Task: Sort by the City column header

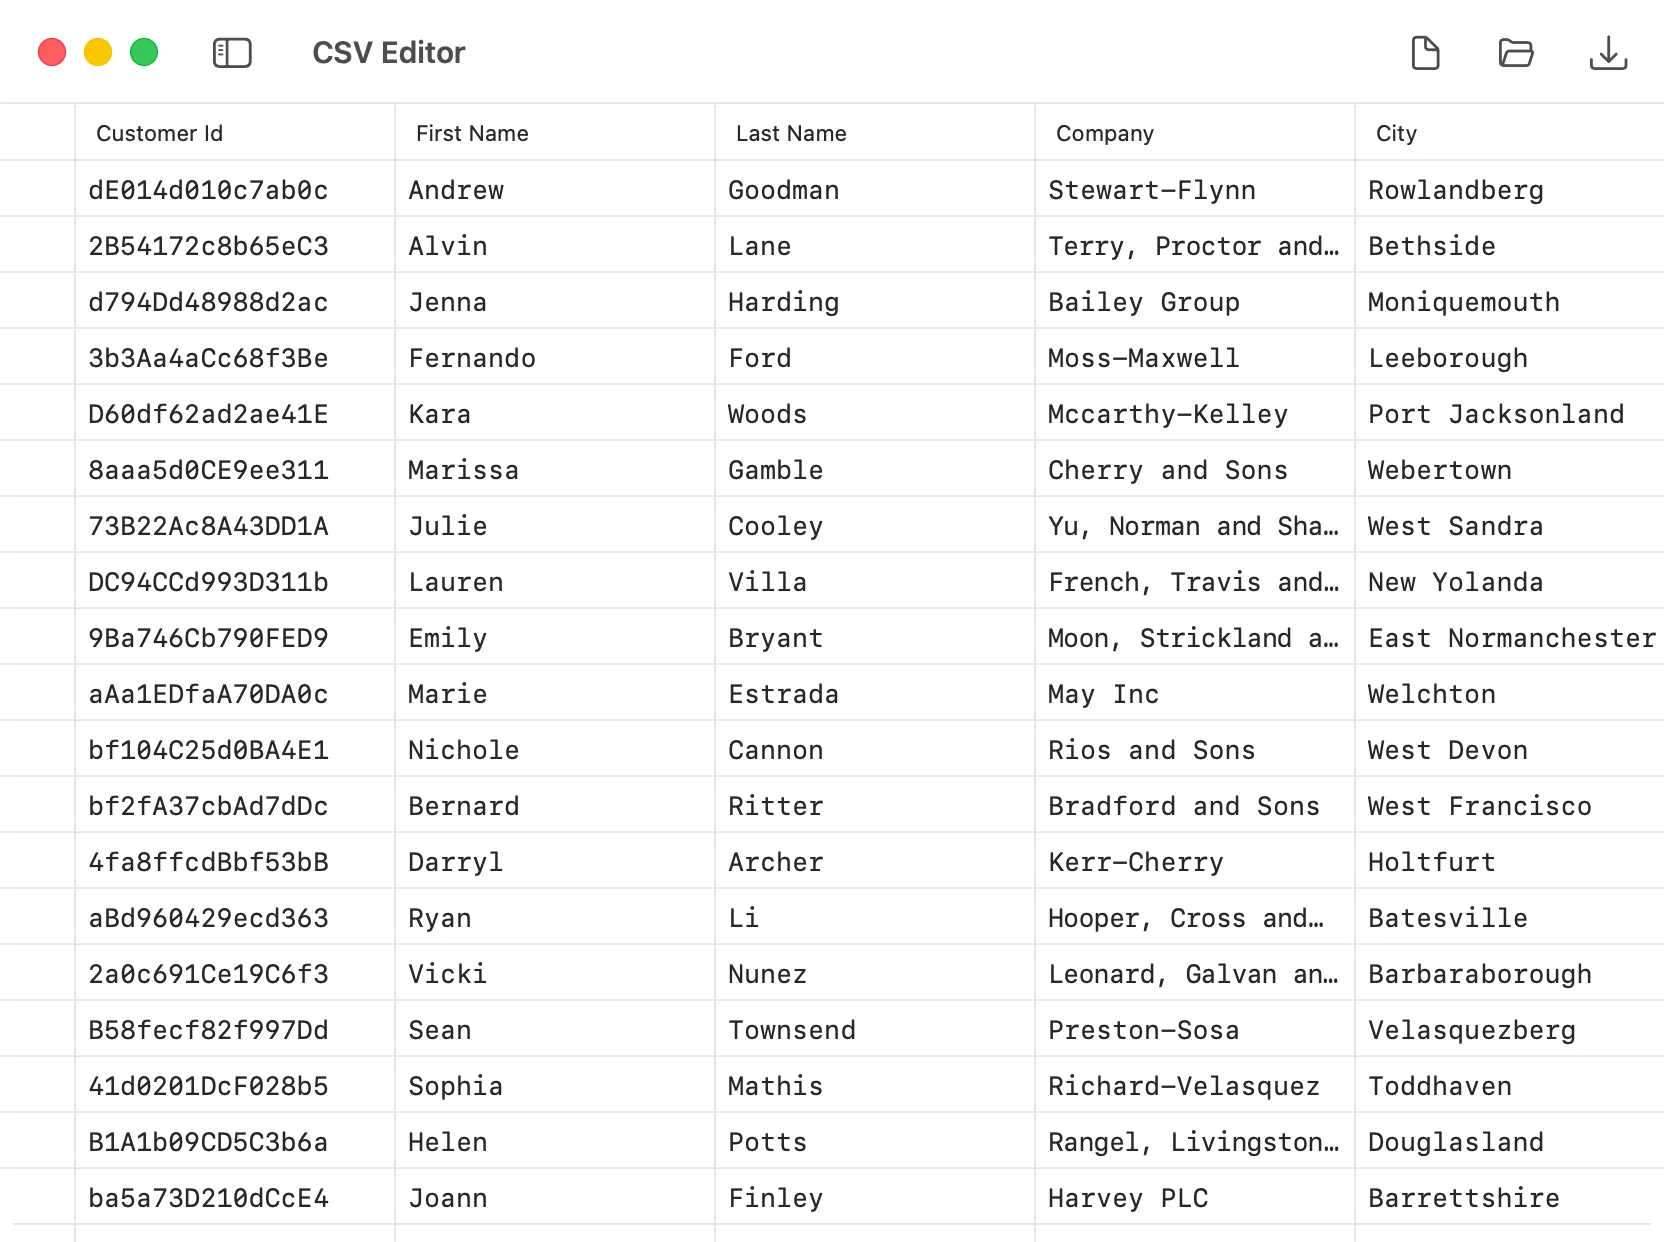Action: point(1395,132)
